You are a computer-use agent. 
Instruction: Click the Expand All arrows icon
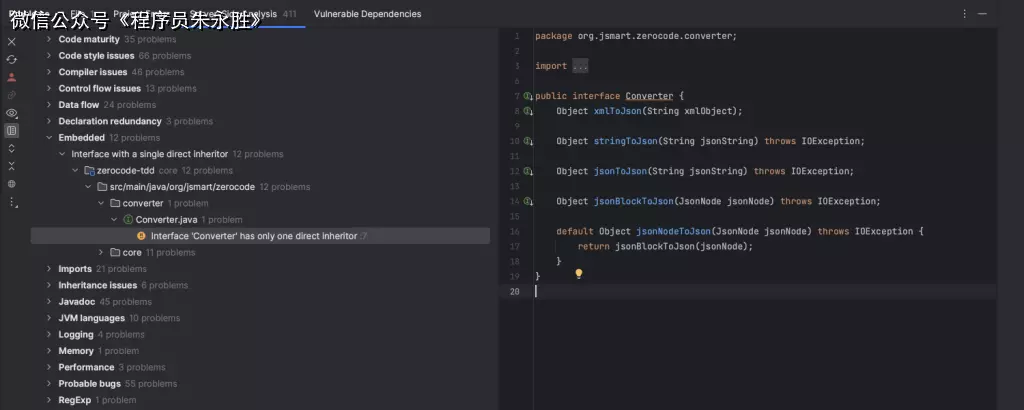[12, 149]
